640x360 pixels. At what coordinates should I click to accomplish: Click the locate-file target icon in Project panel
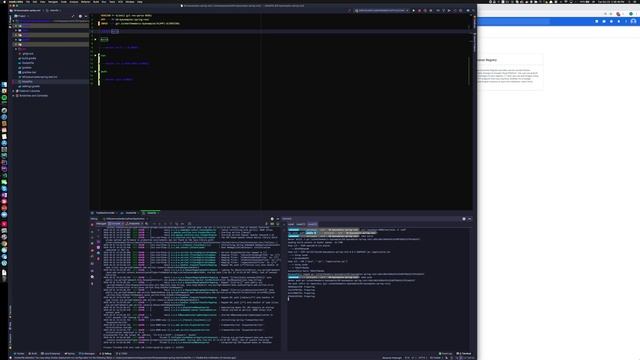pos(73,16)
